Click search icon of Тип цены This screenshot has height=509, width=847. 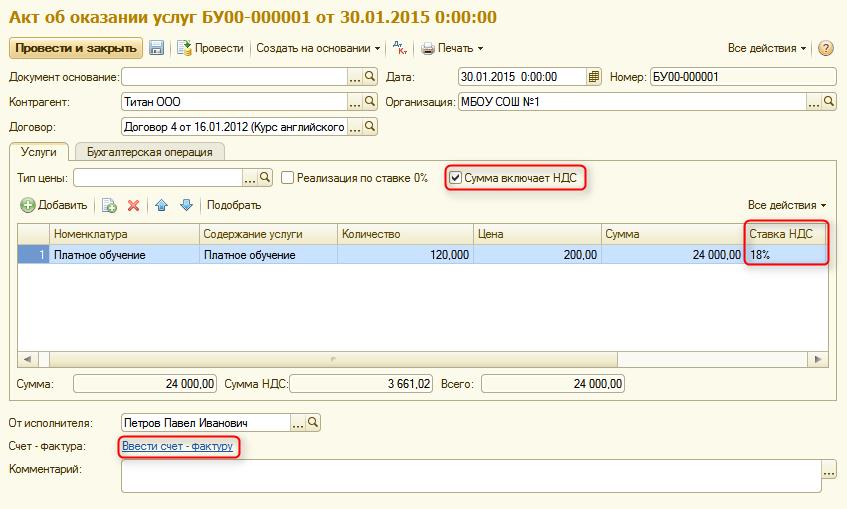pos(265,178)
